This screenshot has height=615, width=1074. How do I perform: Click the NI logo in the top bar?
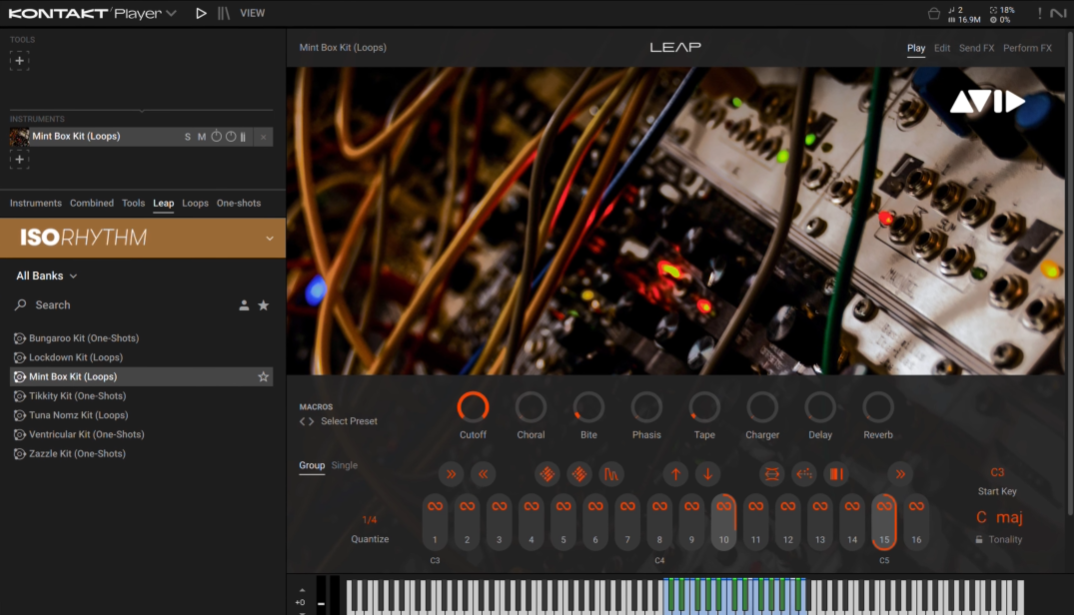[1057, 13]
